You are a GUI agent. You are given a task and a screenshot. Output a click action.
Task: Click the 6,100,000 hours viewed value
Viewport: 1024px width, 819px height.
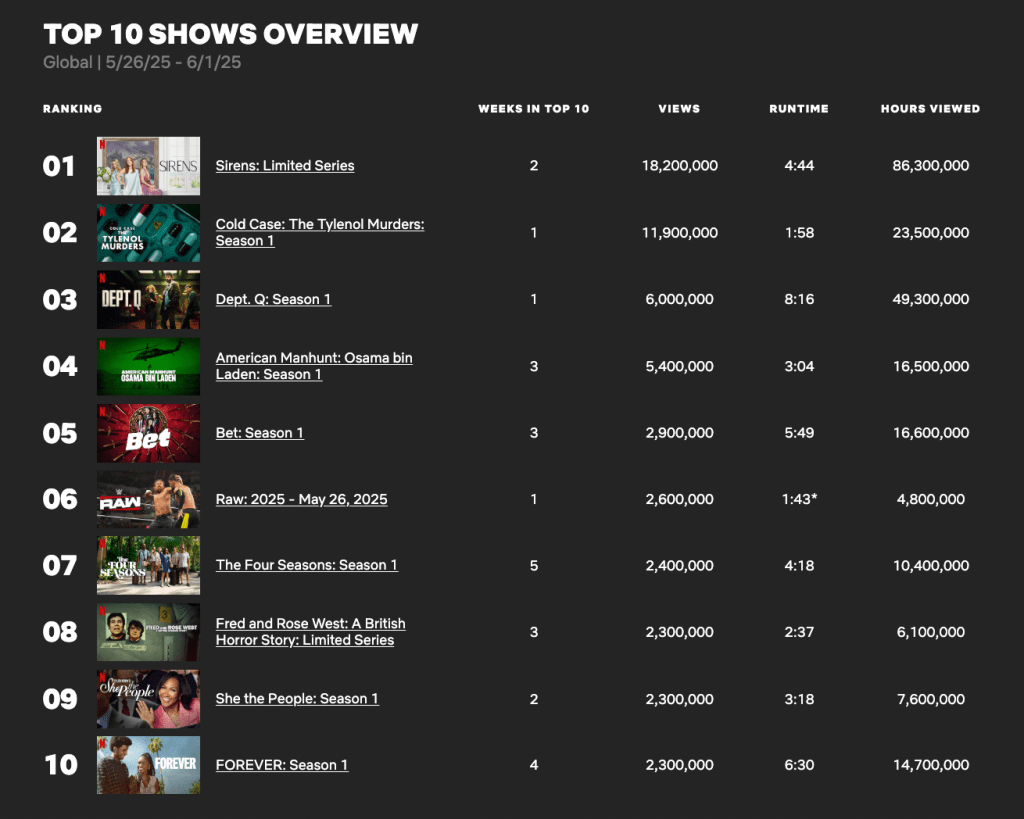[x=931, y=632]
